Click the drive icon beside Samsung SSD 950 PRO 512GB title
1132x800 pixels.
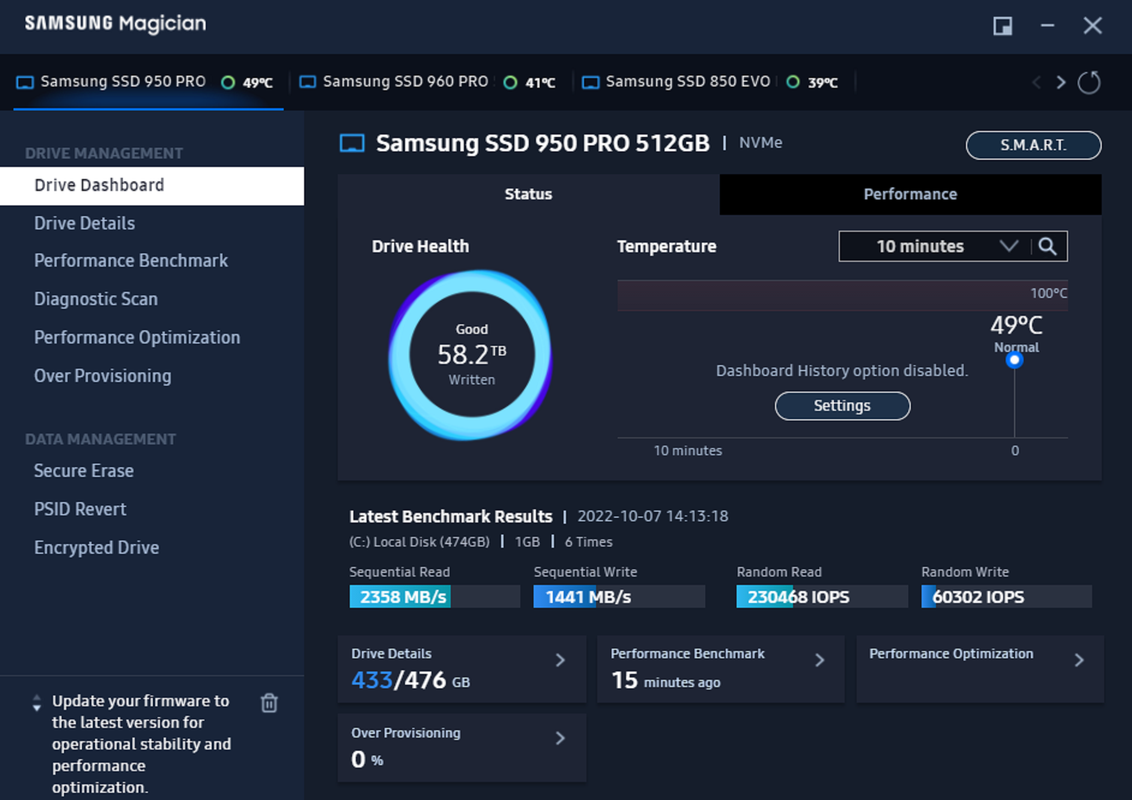(x=352, y=143)
